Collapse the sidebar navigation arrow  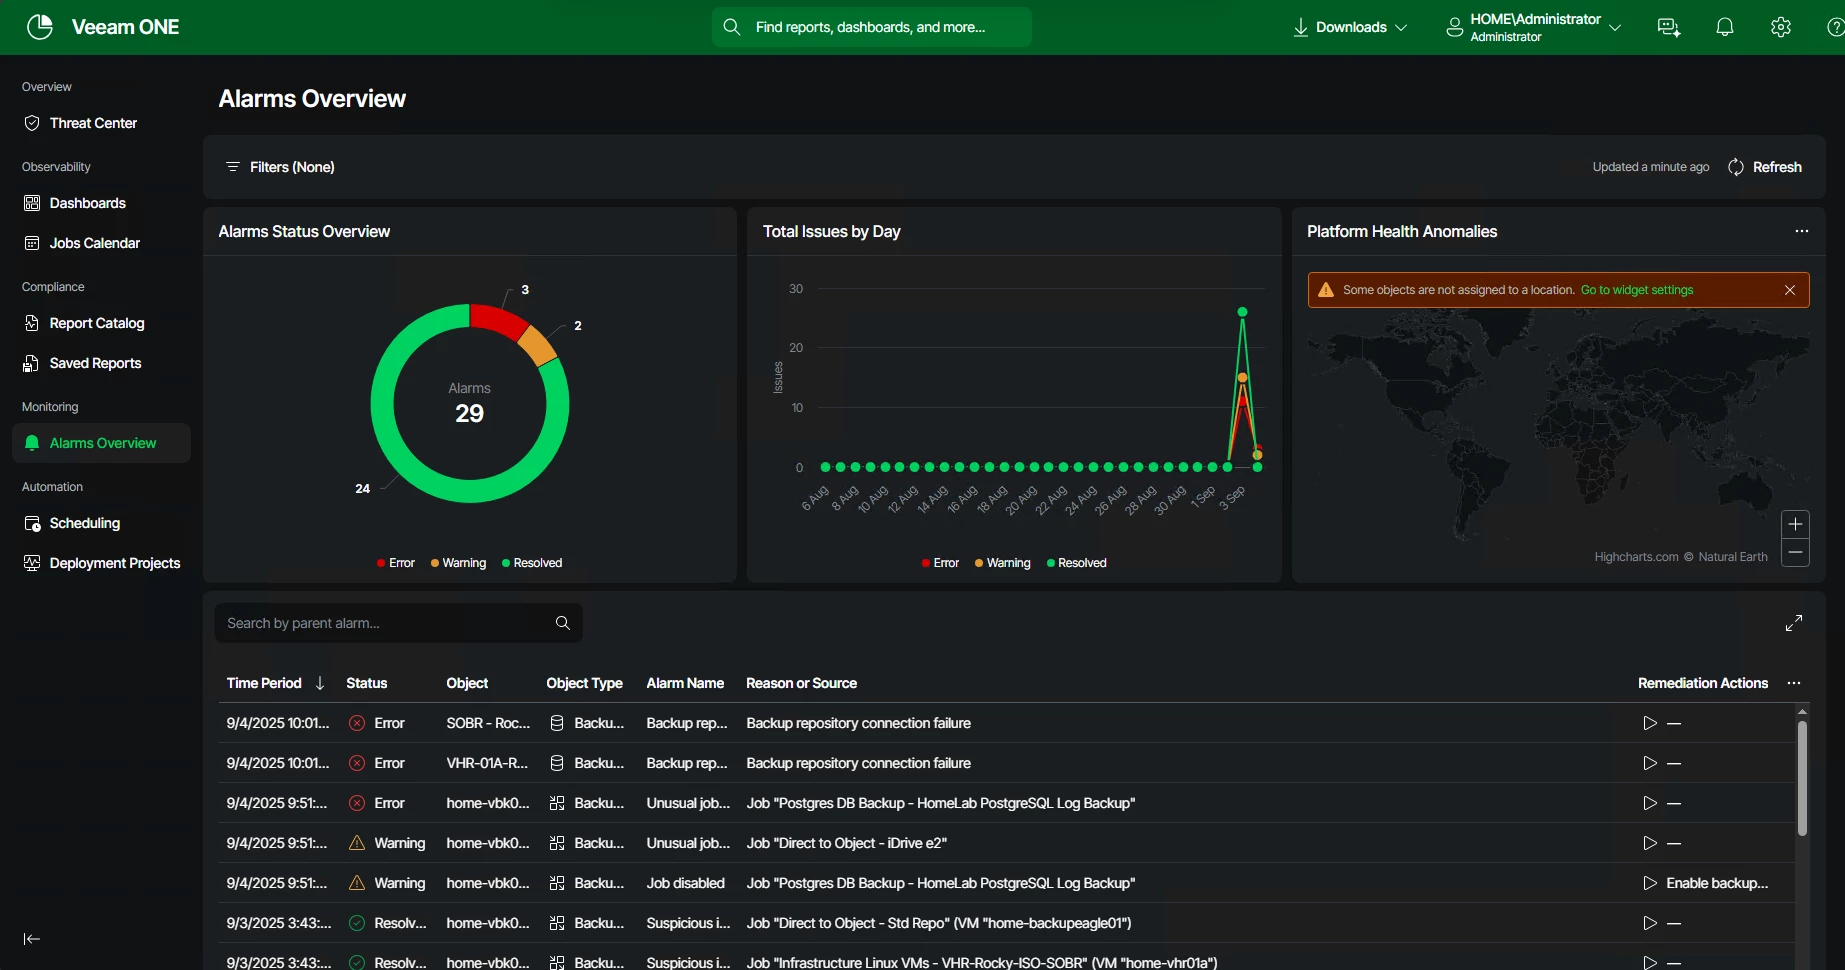coord(32,939)
